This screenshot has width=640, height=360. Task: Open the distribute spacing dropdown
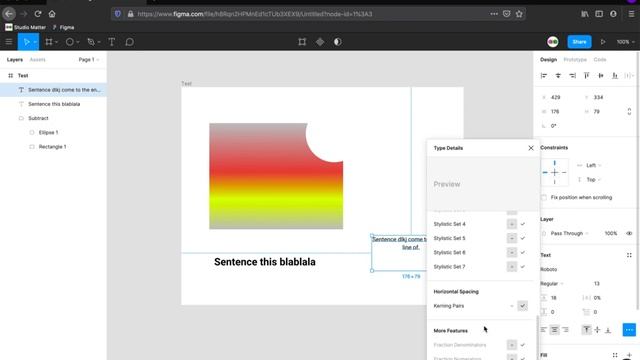tap(629, 76)
